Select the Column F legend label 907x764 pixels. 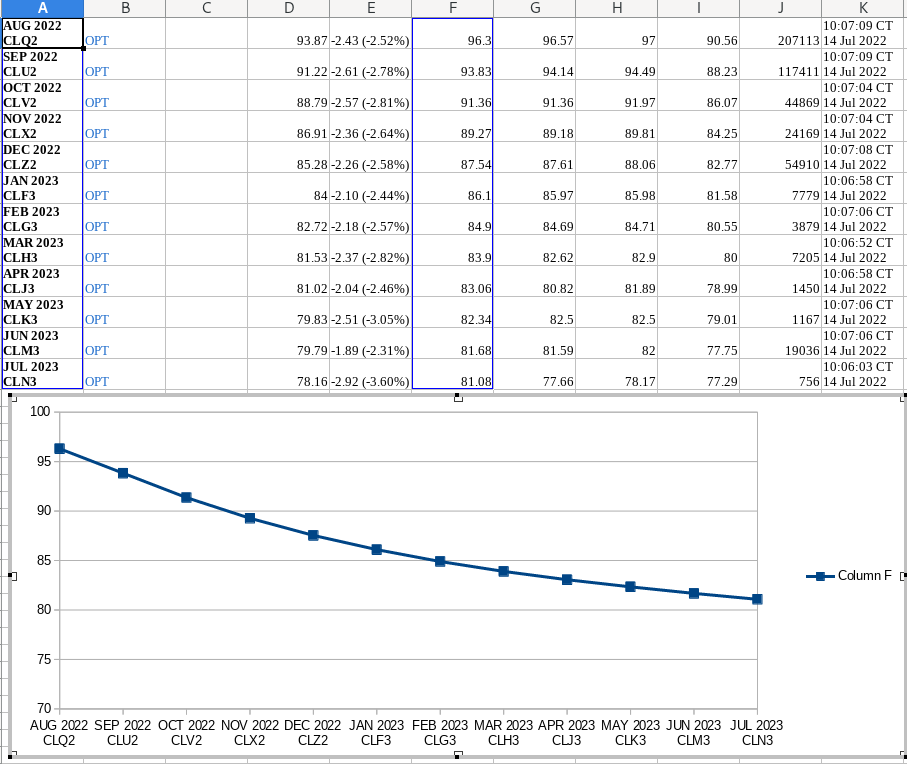(864, 576)
